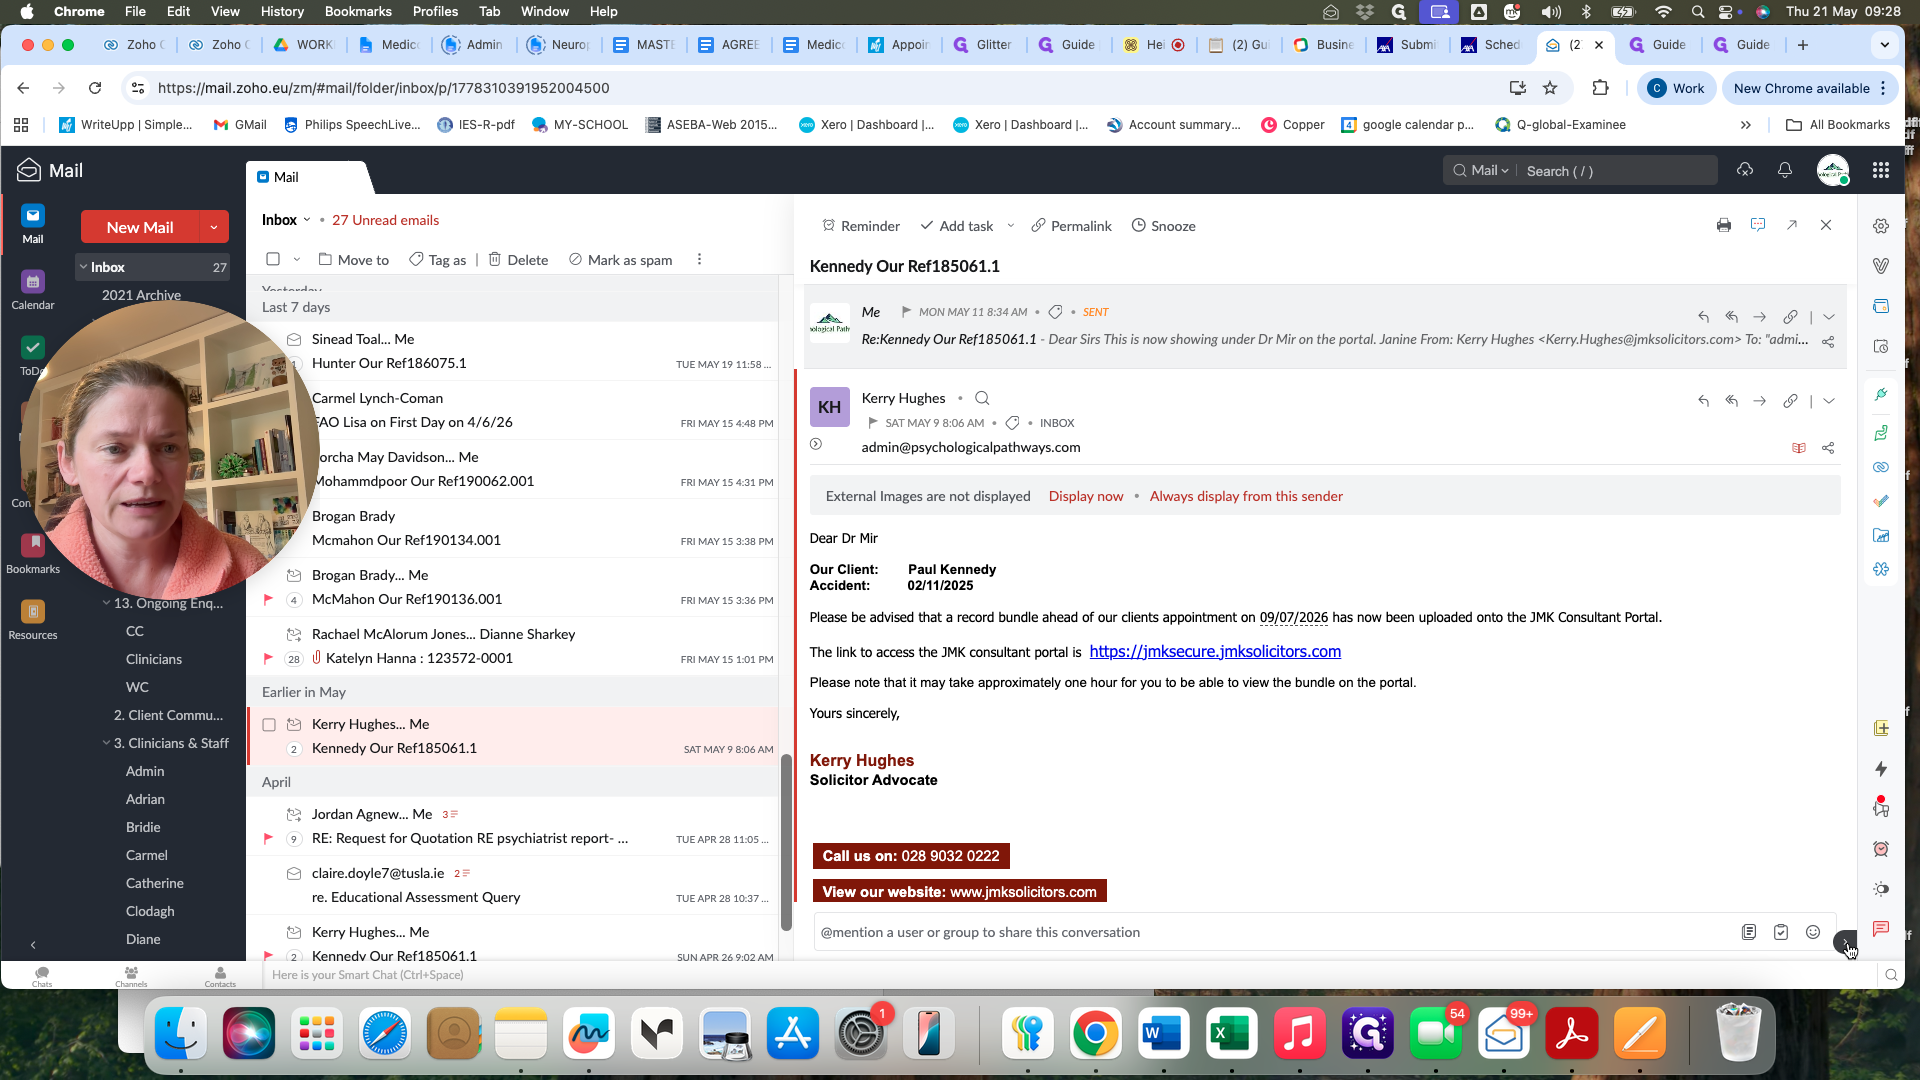Image resolution: width=1920 pixels, height=1080 pixels.
Task: Open Zoho apps grid launcher
Action: 1881,171
